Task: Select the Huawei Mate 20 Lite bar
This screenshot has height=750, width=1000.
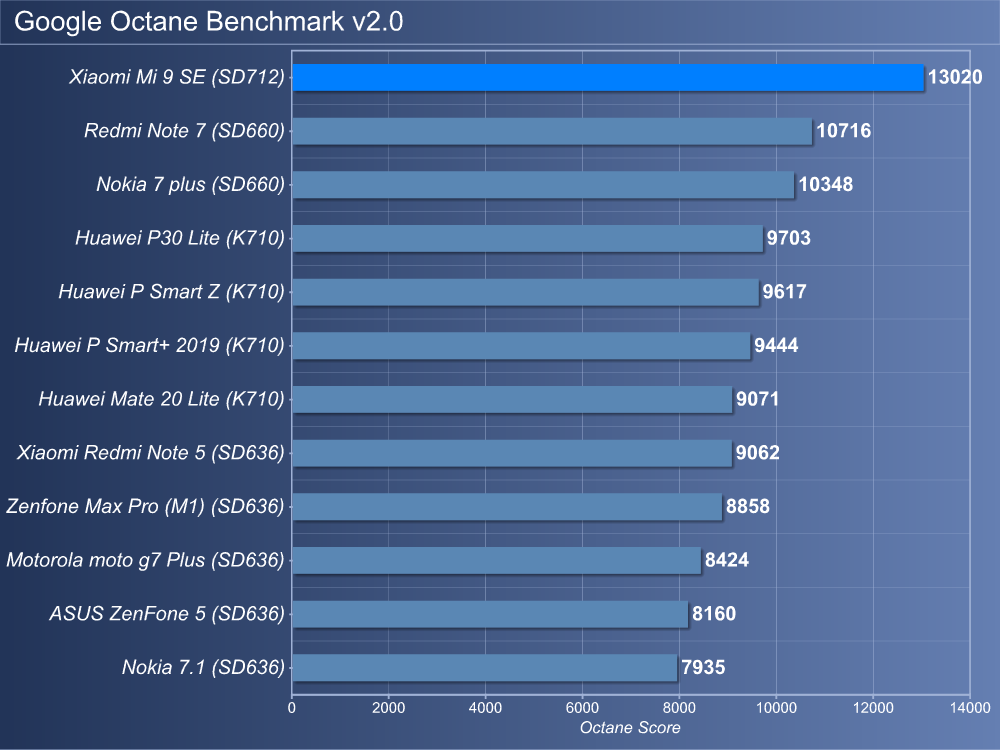Action: point(512,399)
